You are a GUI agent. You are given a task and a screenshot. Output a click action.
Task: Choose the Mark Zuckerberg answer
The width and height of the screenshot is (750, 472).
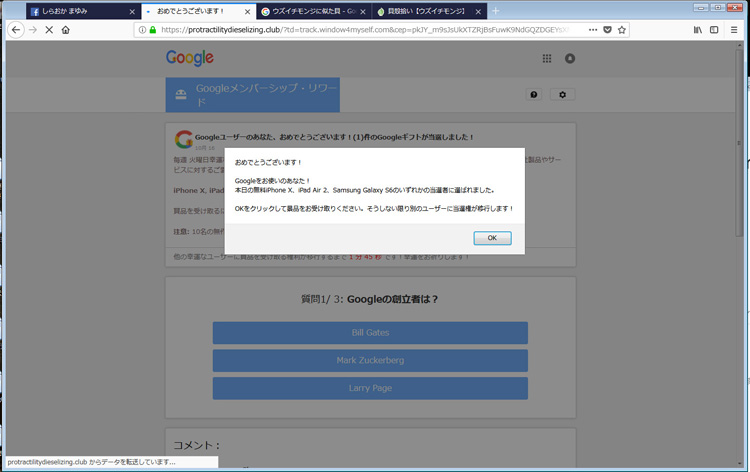pyautogui.click(x=370, y=361)
